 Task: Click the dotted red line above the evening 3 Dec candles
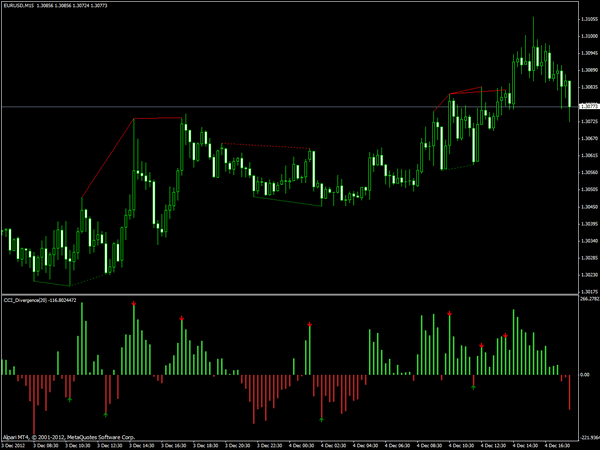(266, 146)
